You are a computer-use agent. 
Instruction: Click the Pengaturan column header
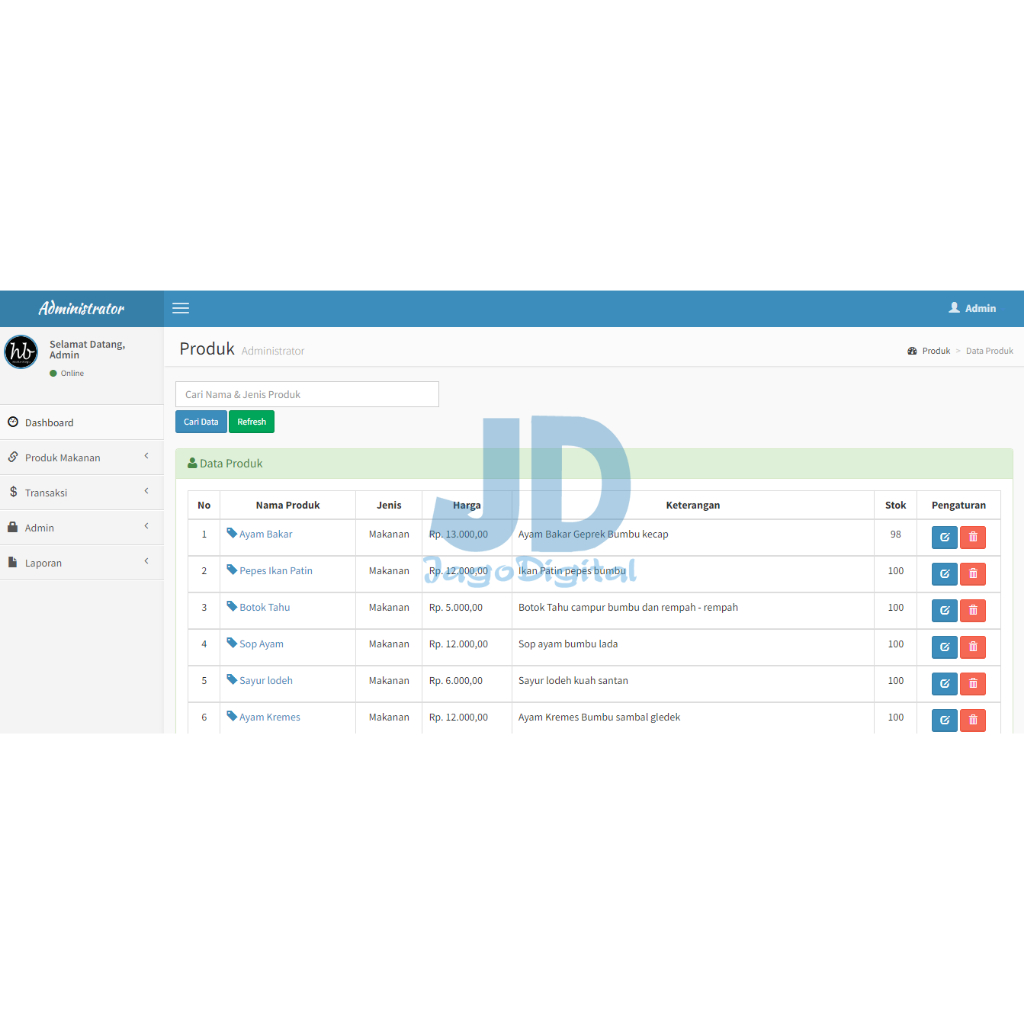(959, 505)
